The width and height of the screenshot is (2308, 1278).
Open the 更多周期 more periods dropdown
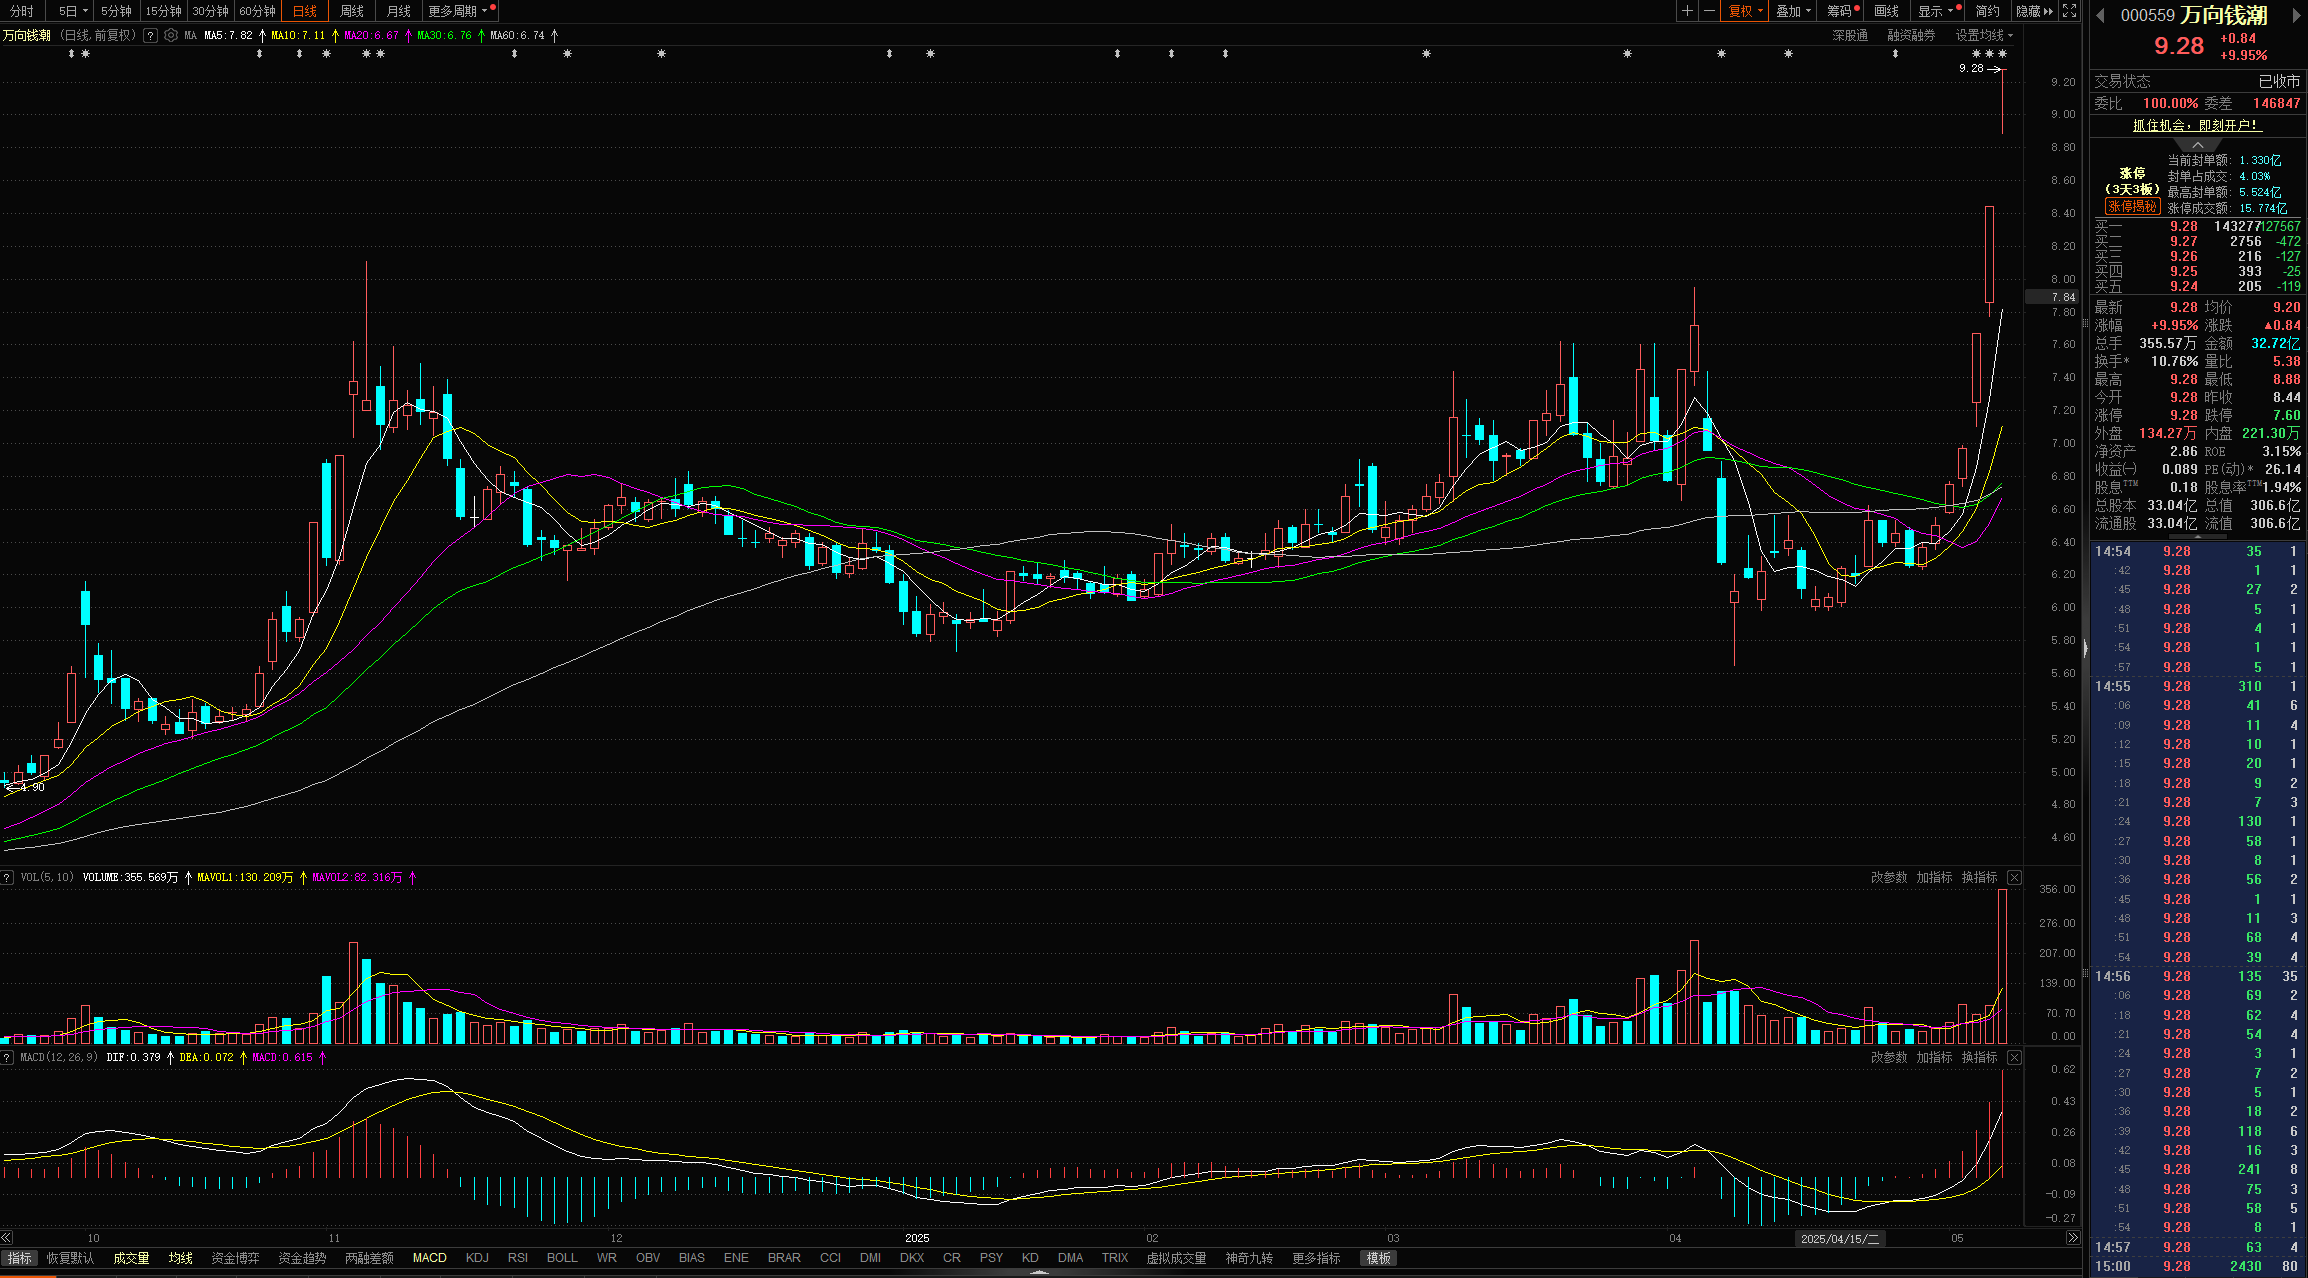click(x=460, y=11)
